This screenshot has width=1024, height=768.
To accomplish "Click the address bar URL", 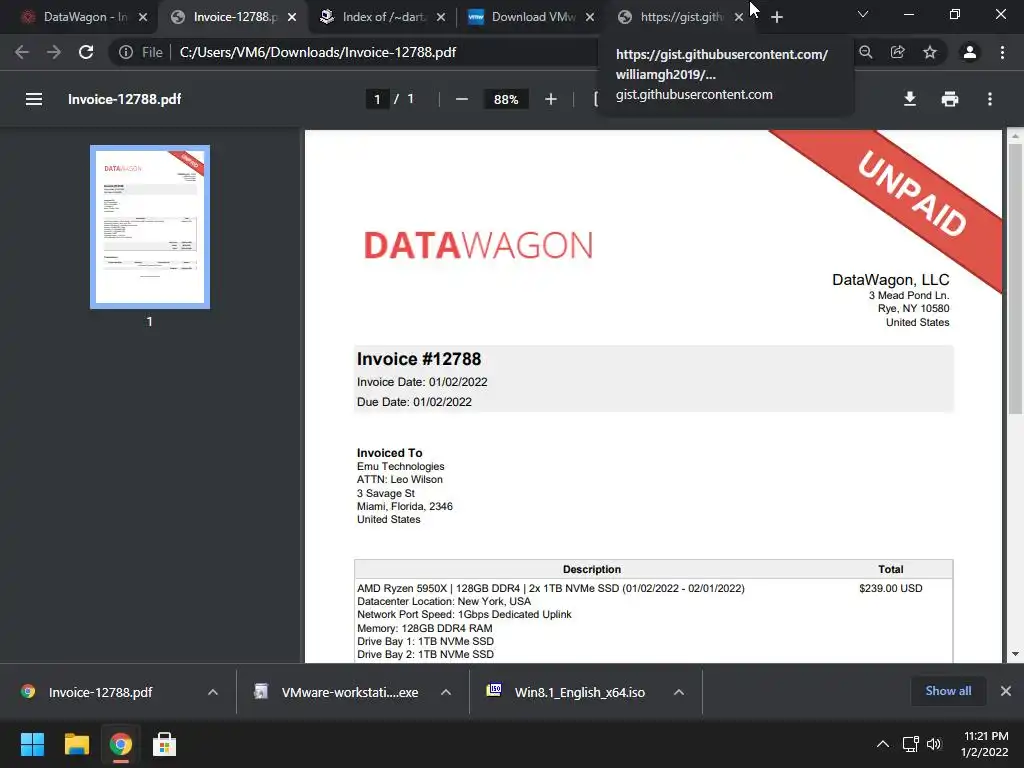I will tap(317, 52).
